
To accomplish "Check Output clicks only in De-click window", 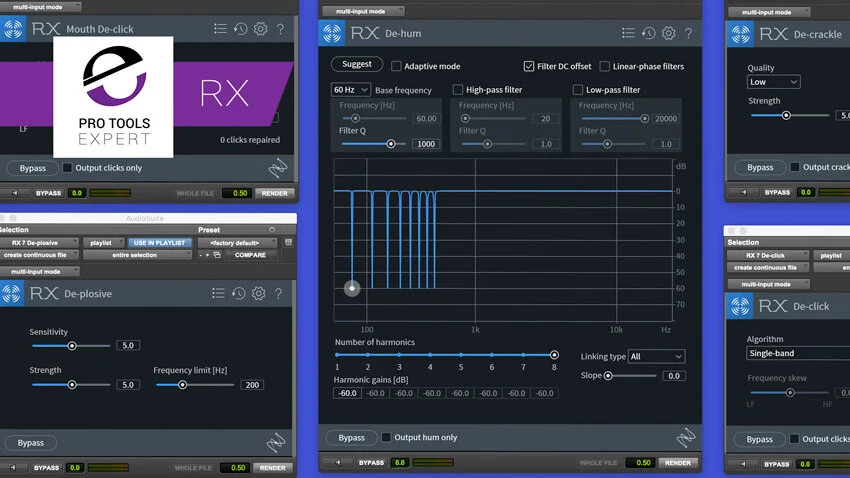I will [794, 439].
